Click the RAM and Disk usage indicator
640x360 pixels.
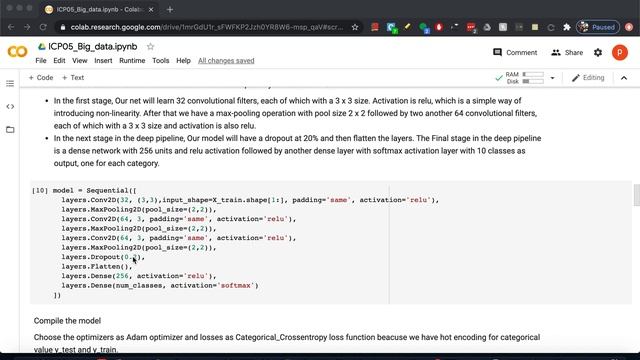coord(524,78)
